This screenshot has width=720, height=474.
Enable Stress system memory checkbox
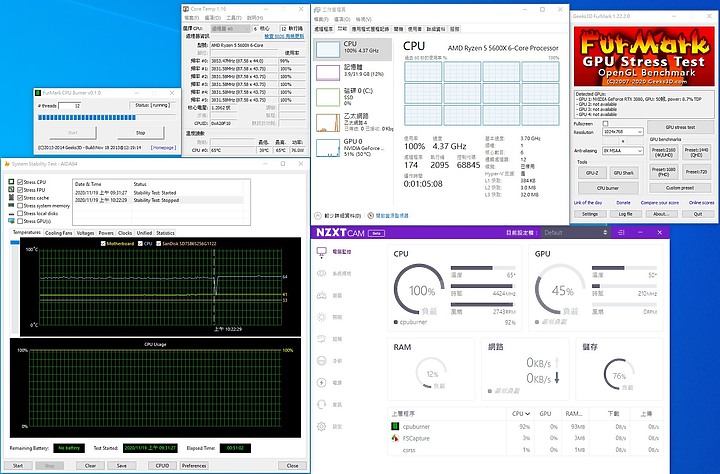pyautogui.click(x=20, y=205)
